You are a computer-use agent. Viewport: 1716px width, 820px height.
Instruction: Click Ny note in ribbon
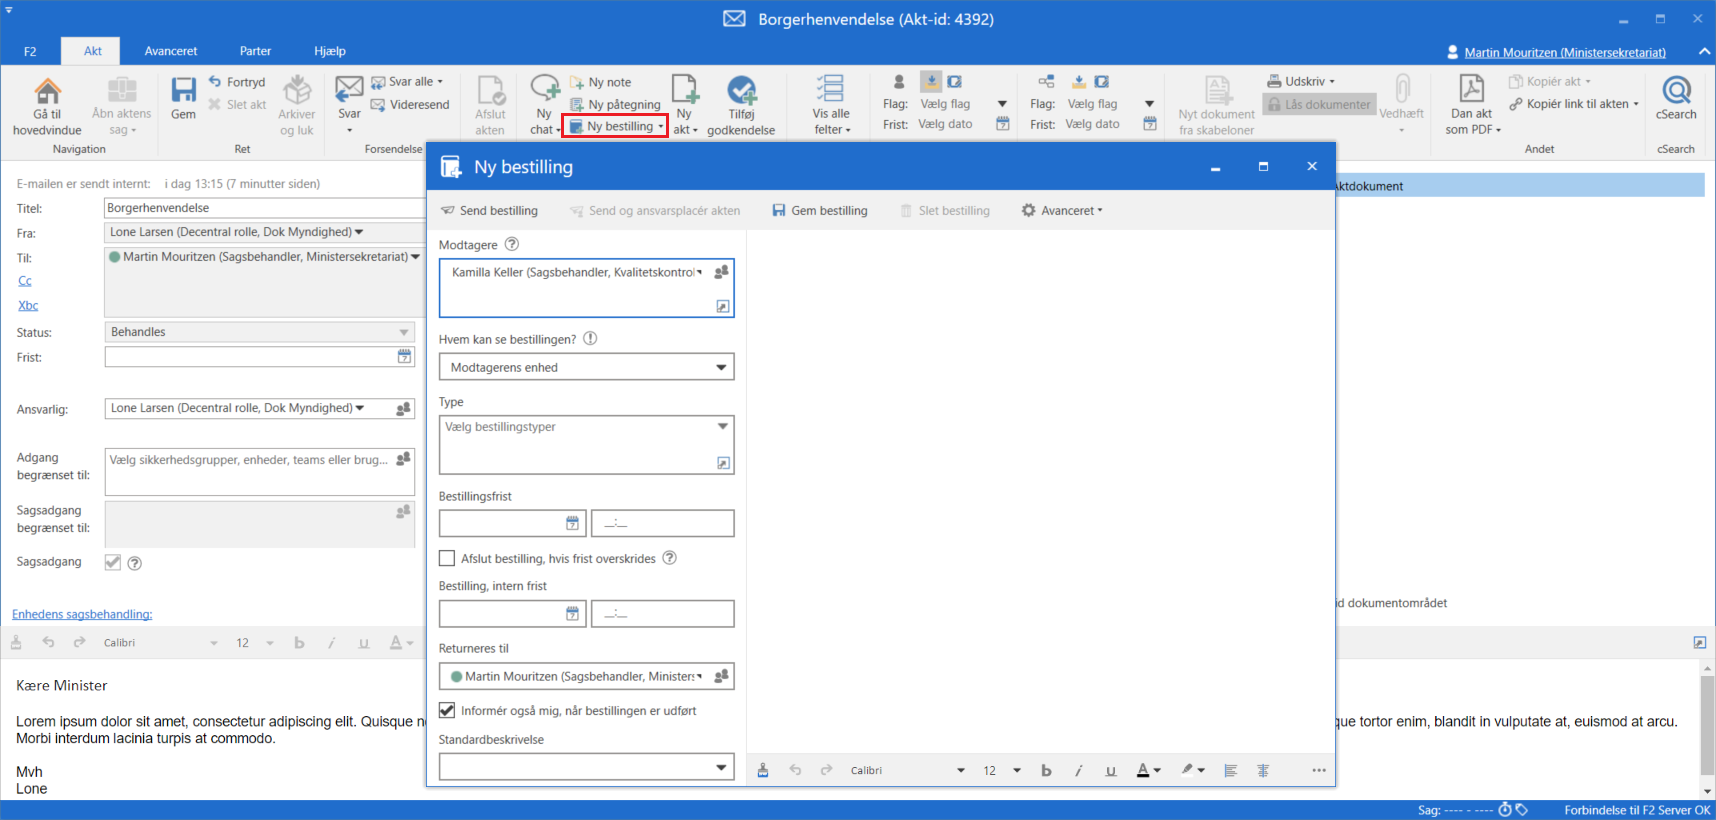point(601,82)
